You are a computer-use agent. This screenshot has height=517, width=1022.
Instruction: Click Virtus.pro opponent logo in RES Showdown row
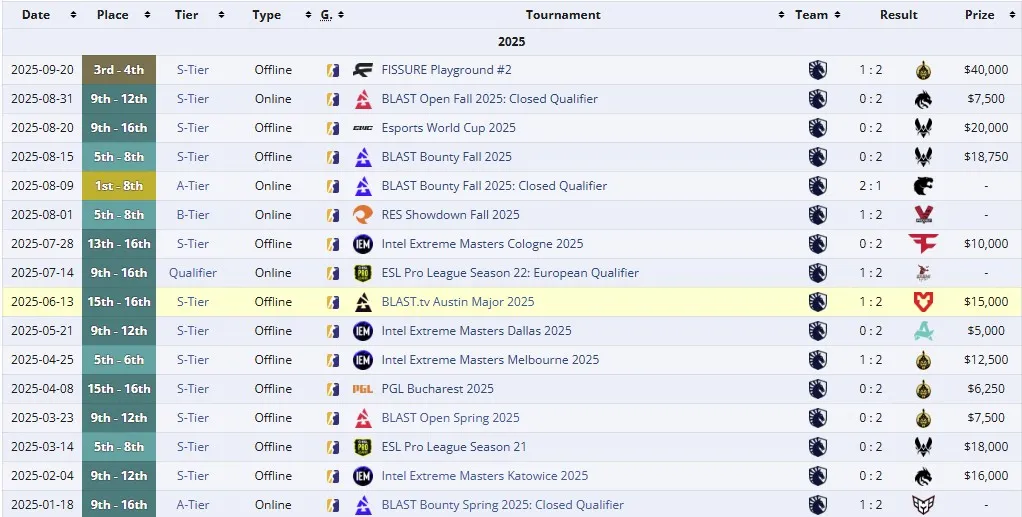click(923, 214)
